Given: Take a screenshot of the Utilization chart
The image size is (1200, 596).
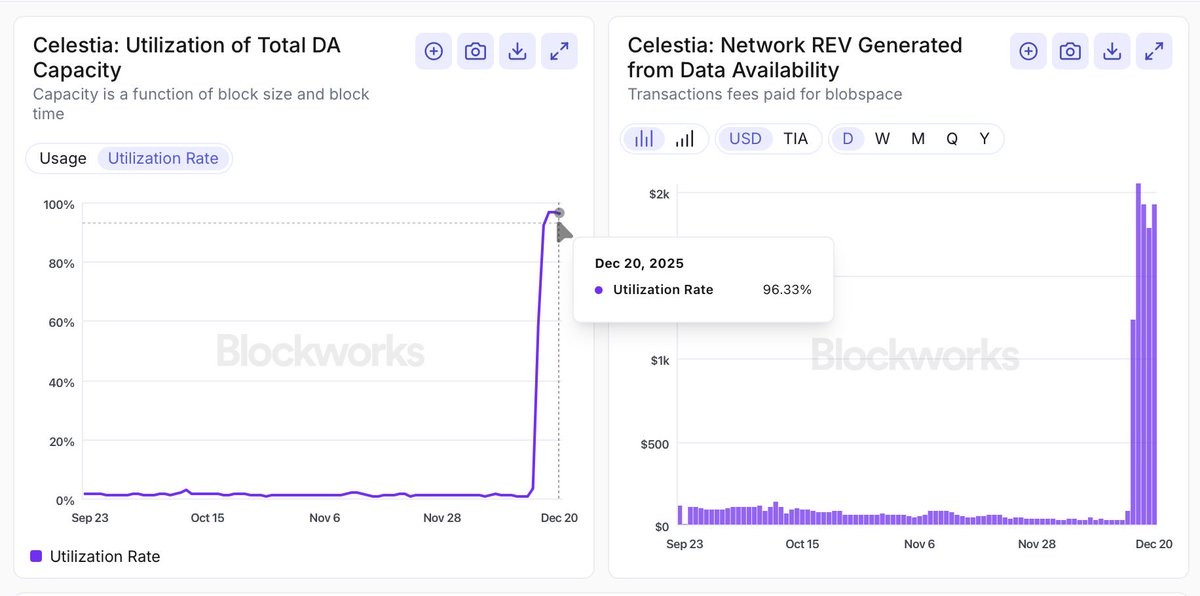Looking at the screenshot, I should (476, 51).
